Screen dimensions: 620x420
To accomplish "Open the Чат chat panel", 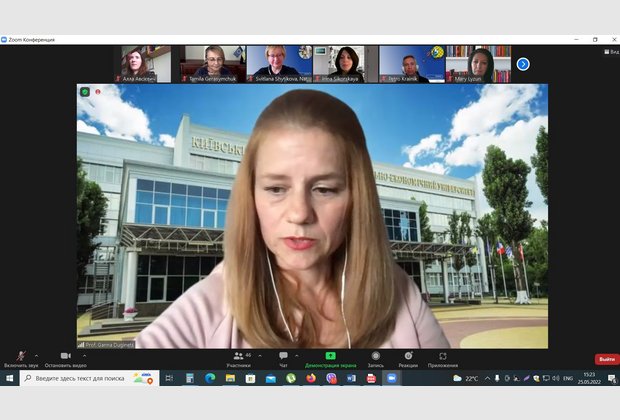I will pos(283,359).
